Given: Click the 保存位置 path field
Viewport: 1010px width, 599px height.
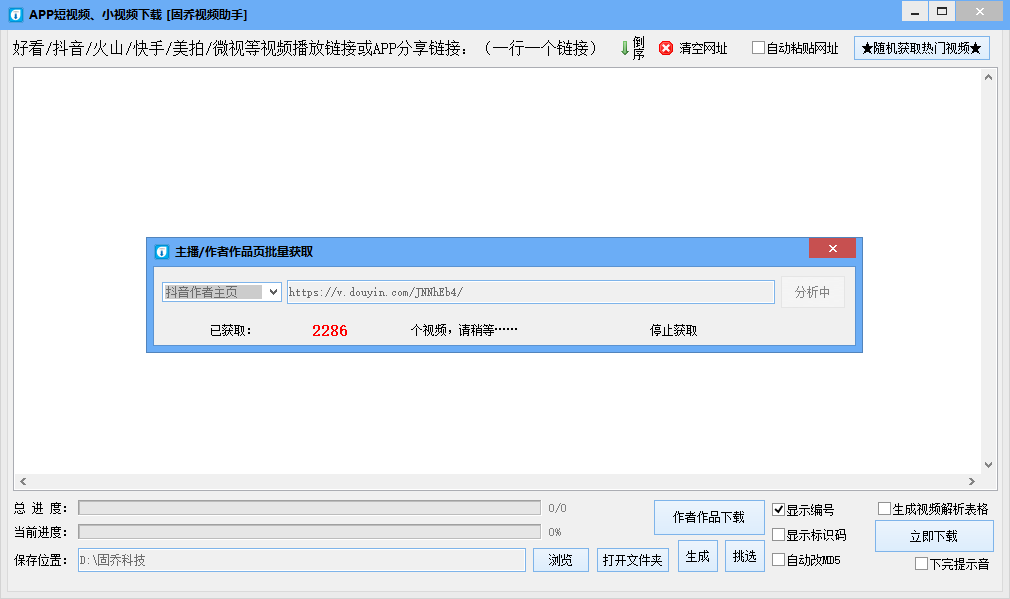Looking at the screenshot, I should coord(301,560).
